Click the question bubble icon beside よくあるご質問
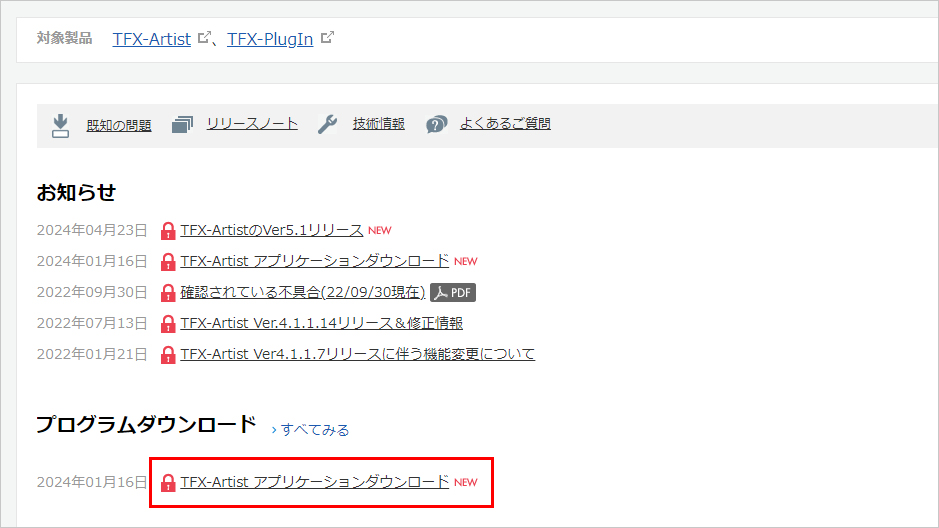This screenshot has width=939, height=528. click(x=437, y=125)
